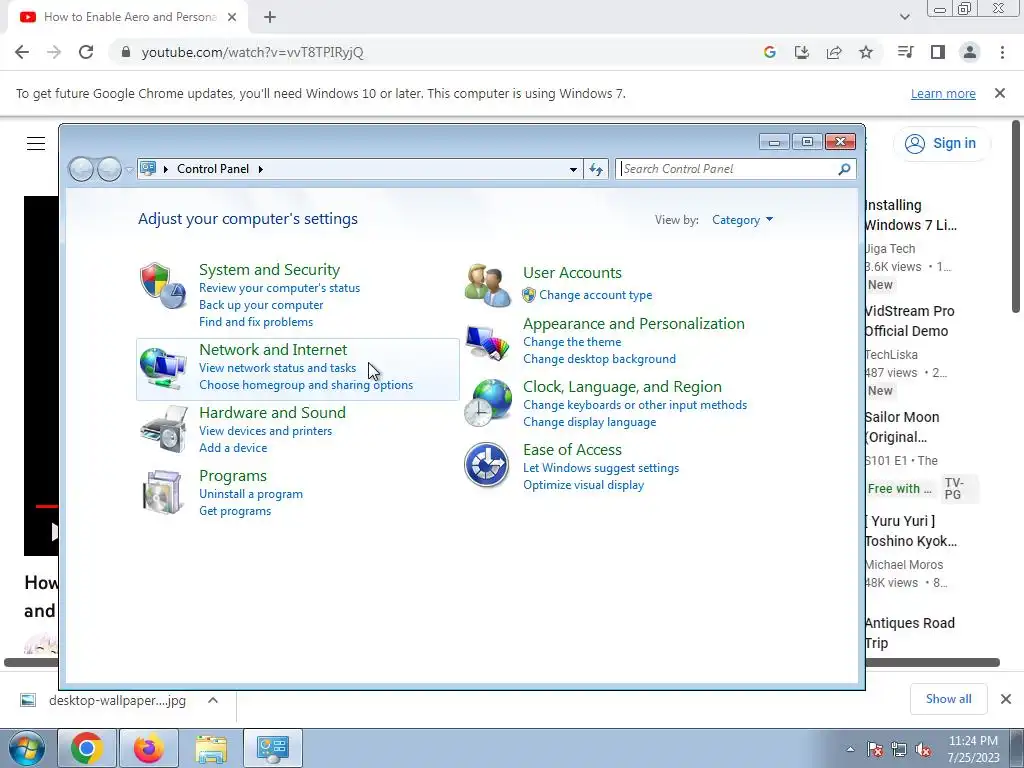Viewport: 1024px width, 768px height.
Task: Expand the View by Category dropdown
Action: tap(743, 220)
